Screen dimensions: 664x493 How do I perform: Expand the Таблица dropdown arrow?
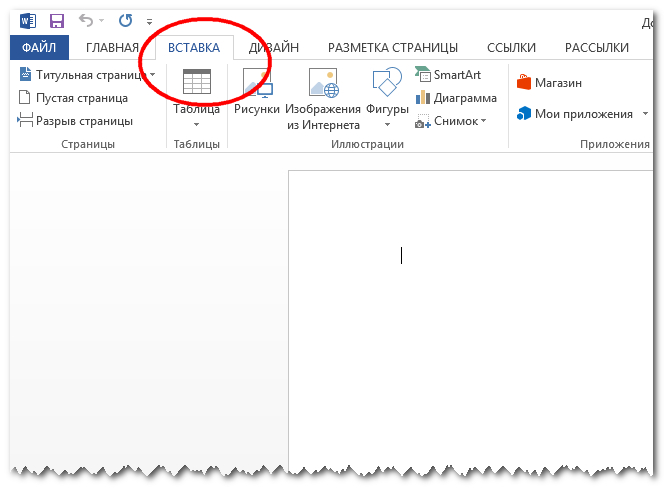click(x=196, y=125)
